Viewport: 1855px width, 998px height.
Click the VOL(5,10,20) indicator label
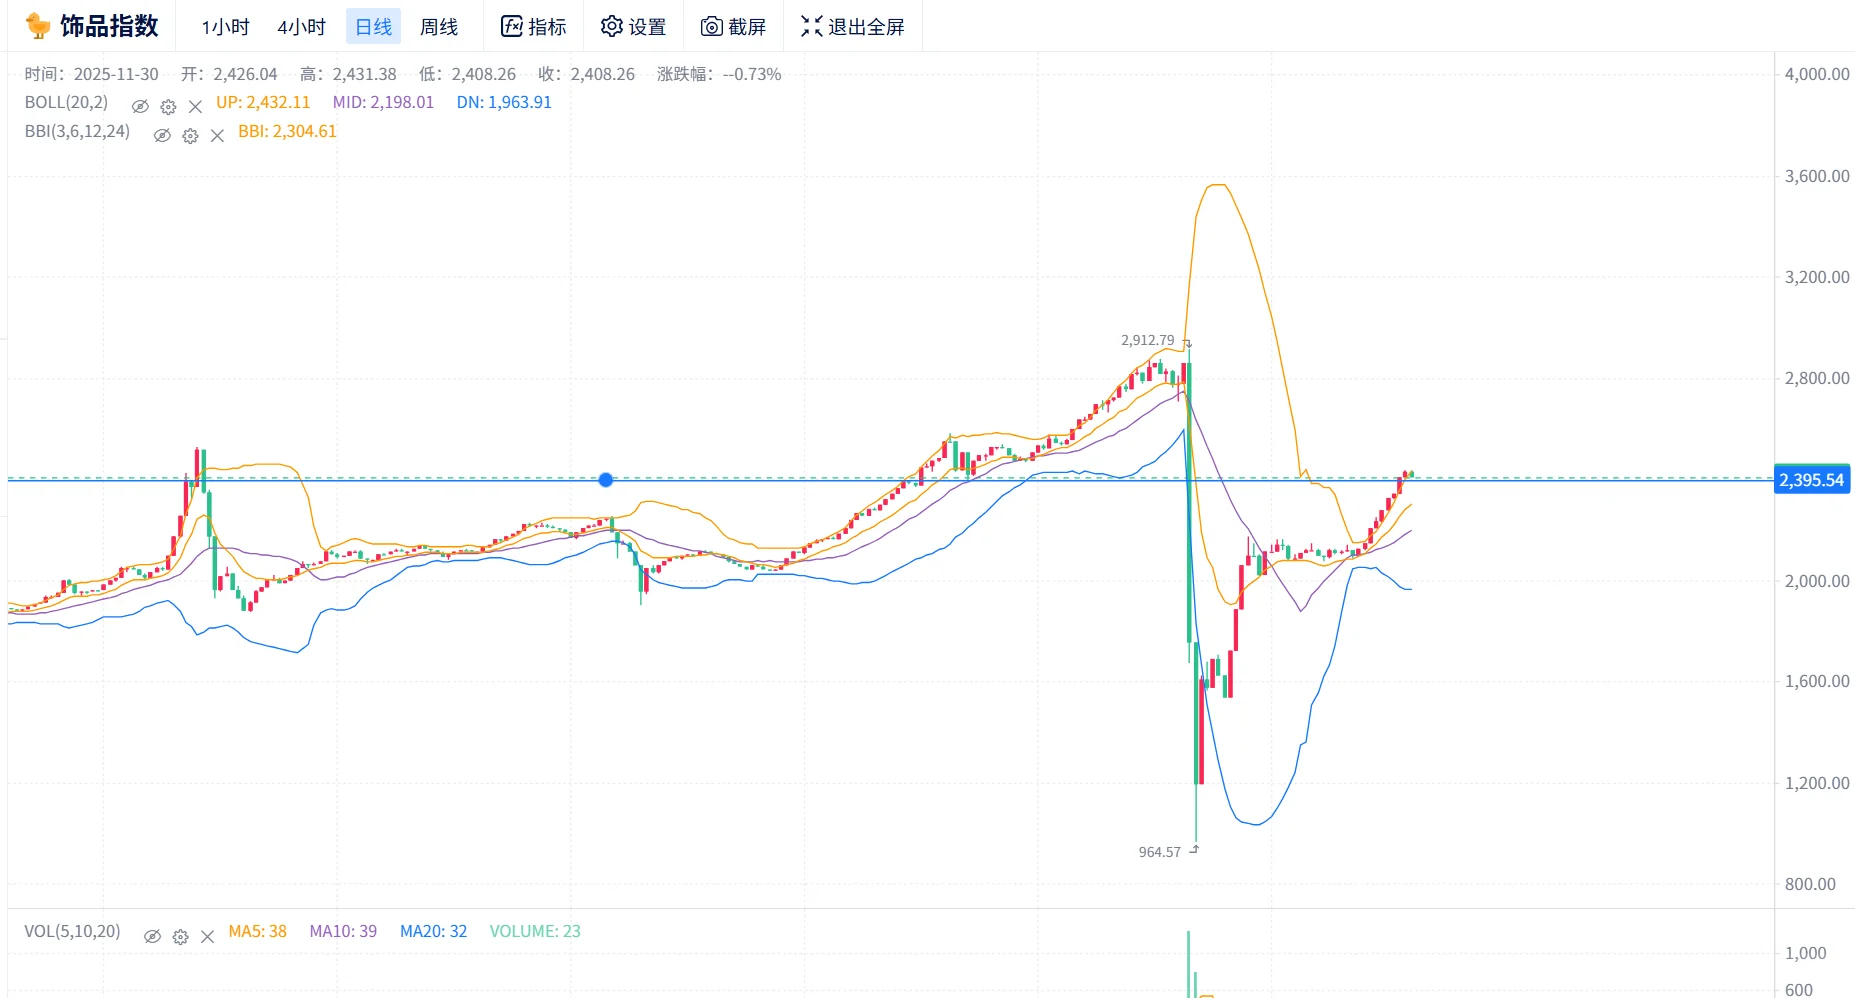72,931
